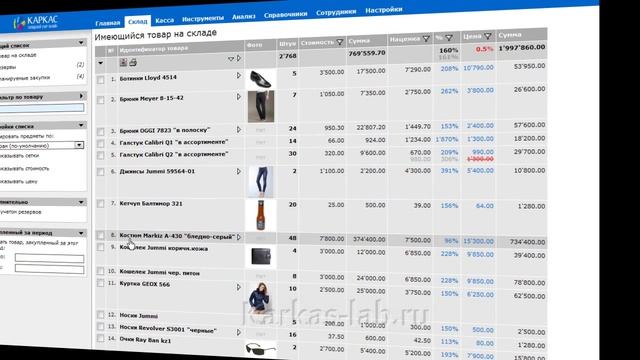
Task: Tick checkbox for Ботинки Lloyd 4514
Action: (x=100, y=80)
